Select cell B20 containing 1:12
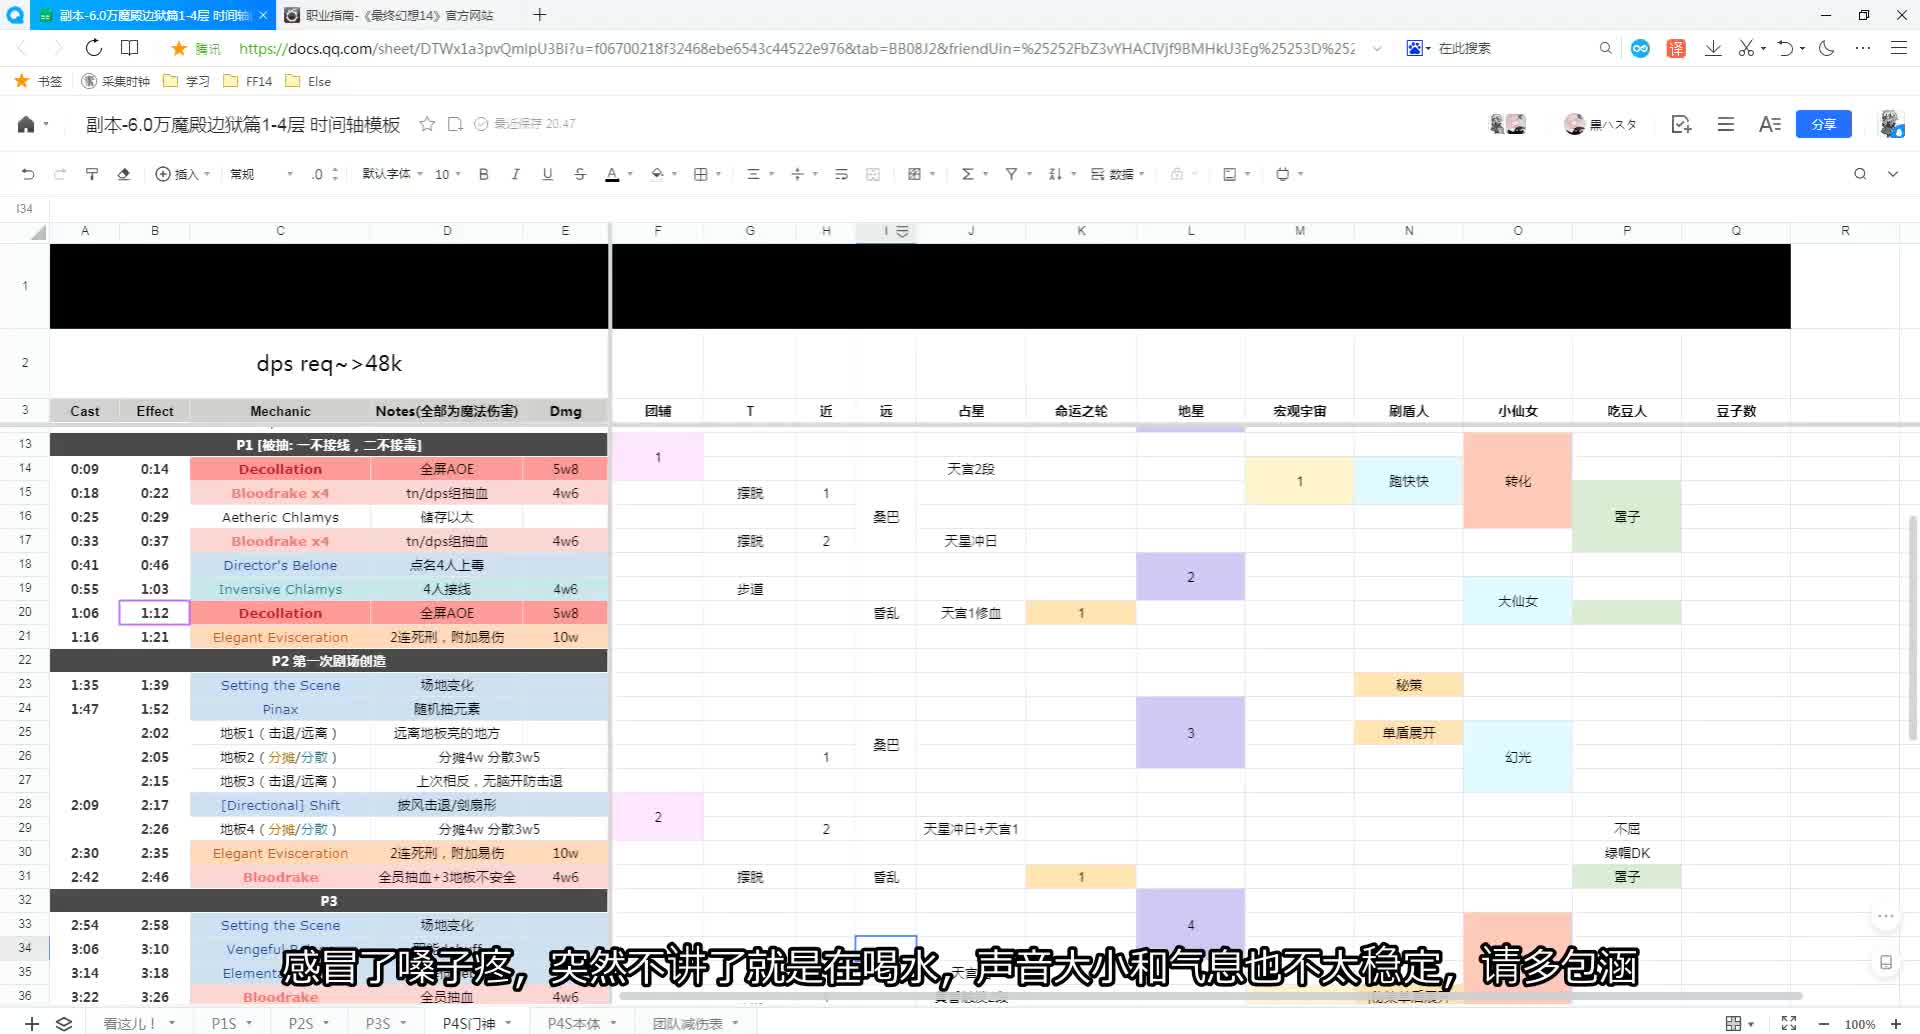 [155, 612]
